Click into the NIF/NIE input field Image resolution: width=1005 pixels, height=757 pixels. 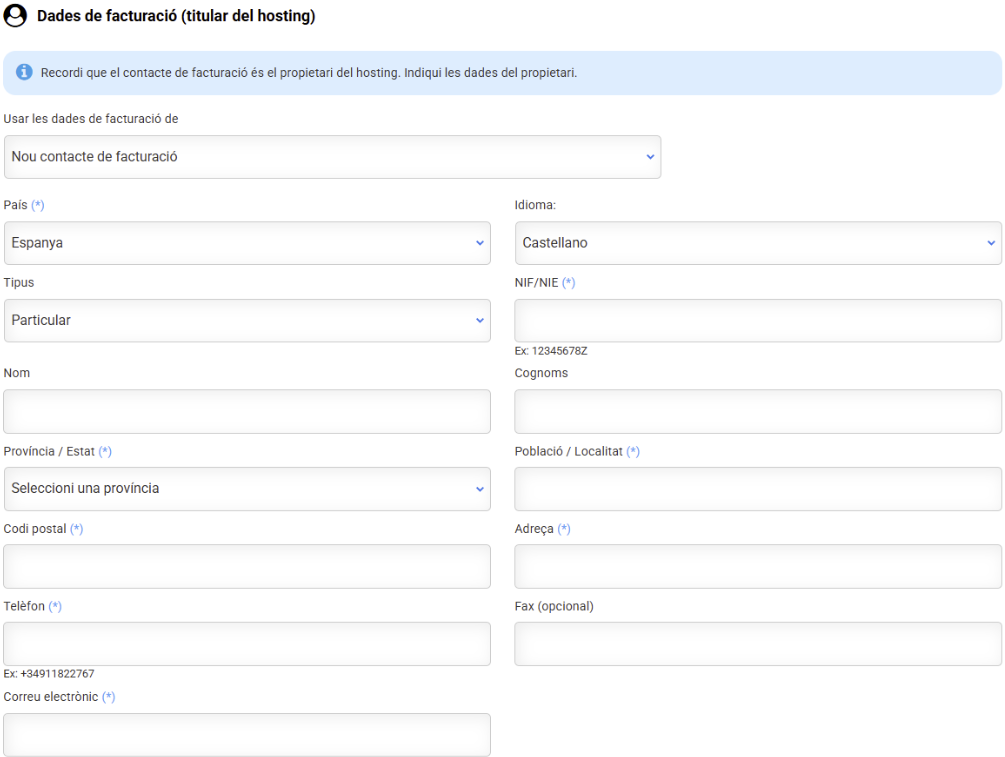click(757, 321)
